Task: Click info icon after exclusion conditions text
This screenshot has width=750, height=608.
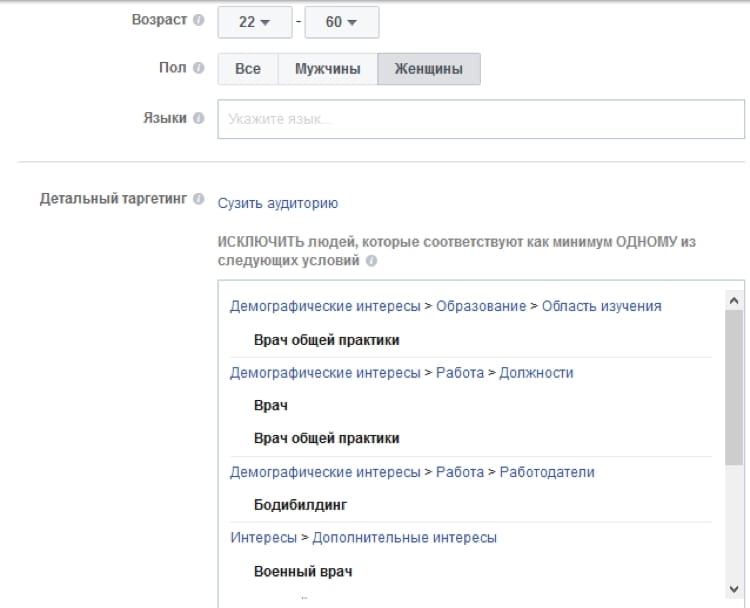Action: pyautogui.click(x=371, y=261)
